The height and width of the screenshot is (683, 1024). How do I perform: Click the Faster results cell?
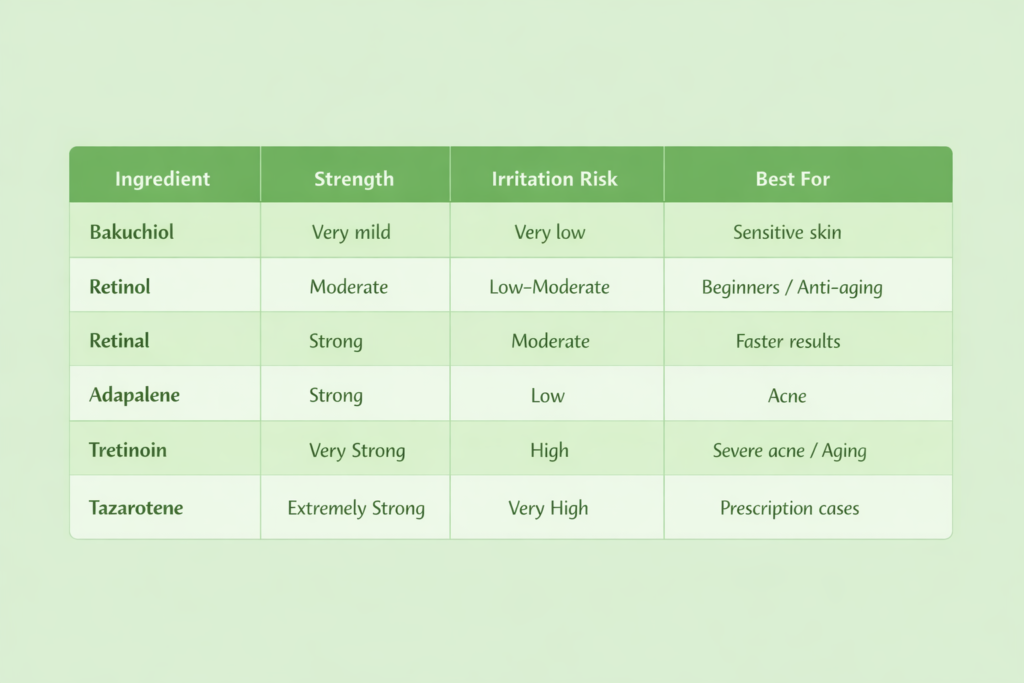click(788, 341)
